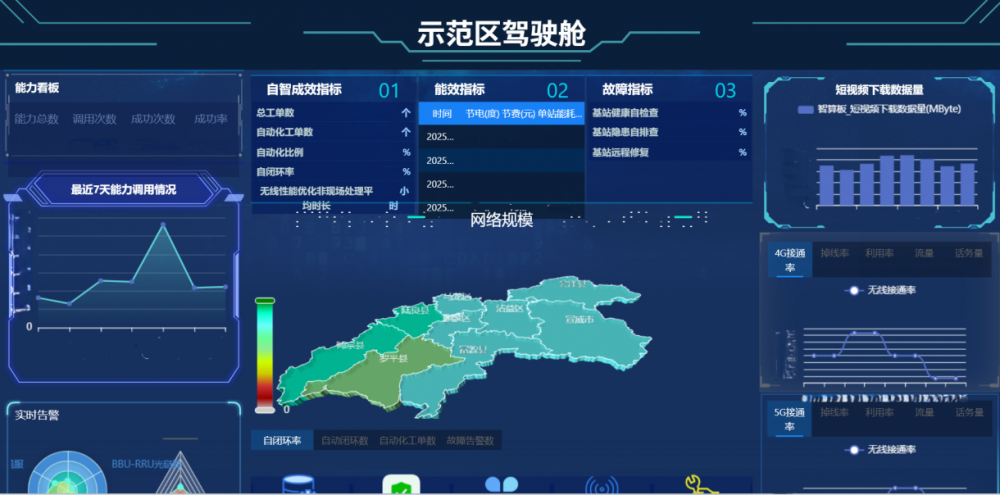
Task: Toggle 无线接通率 legend in 4G chart
Action: coord(854,290)
